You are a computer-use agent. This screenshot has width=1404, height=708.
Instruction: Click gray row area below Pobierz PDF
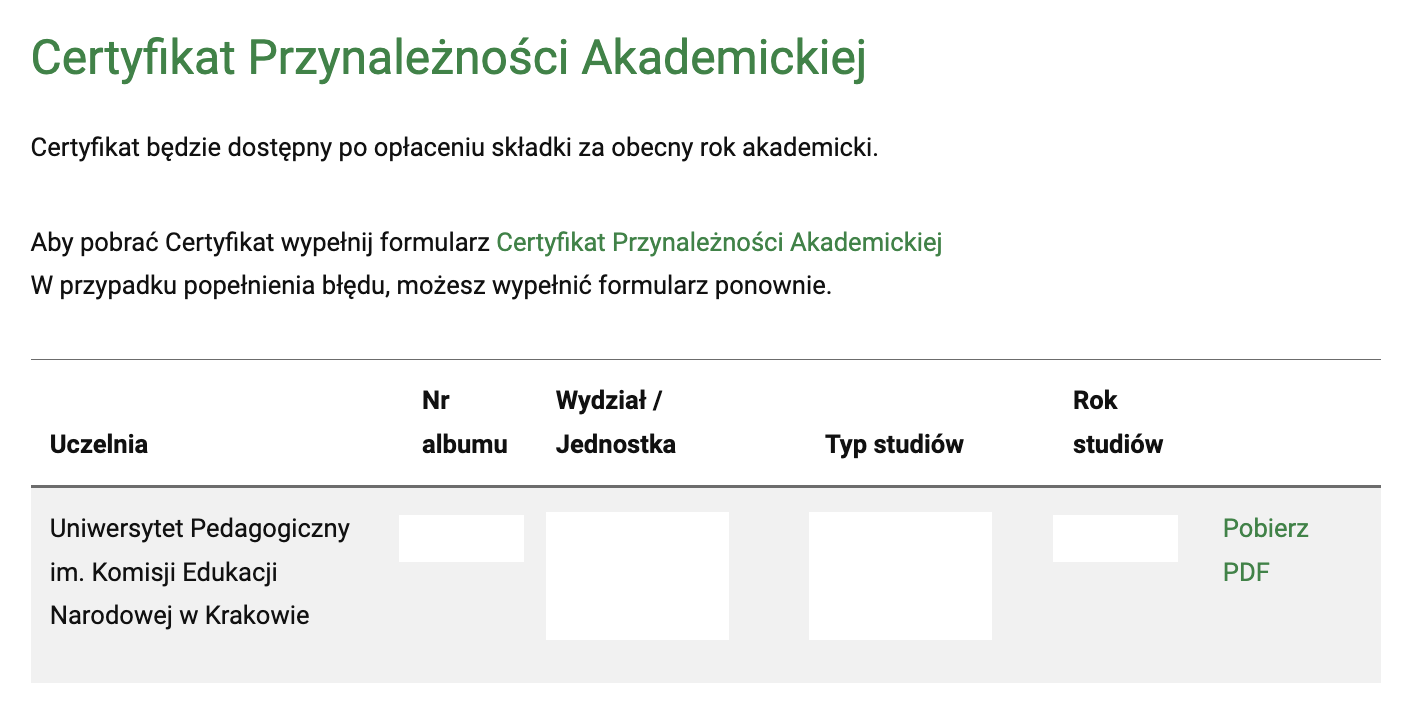[x=1290, y=640]
